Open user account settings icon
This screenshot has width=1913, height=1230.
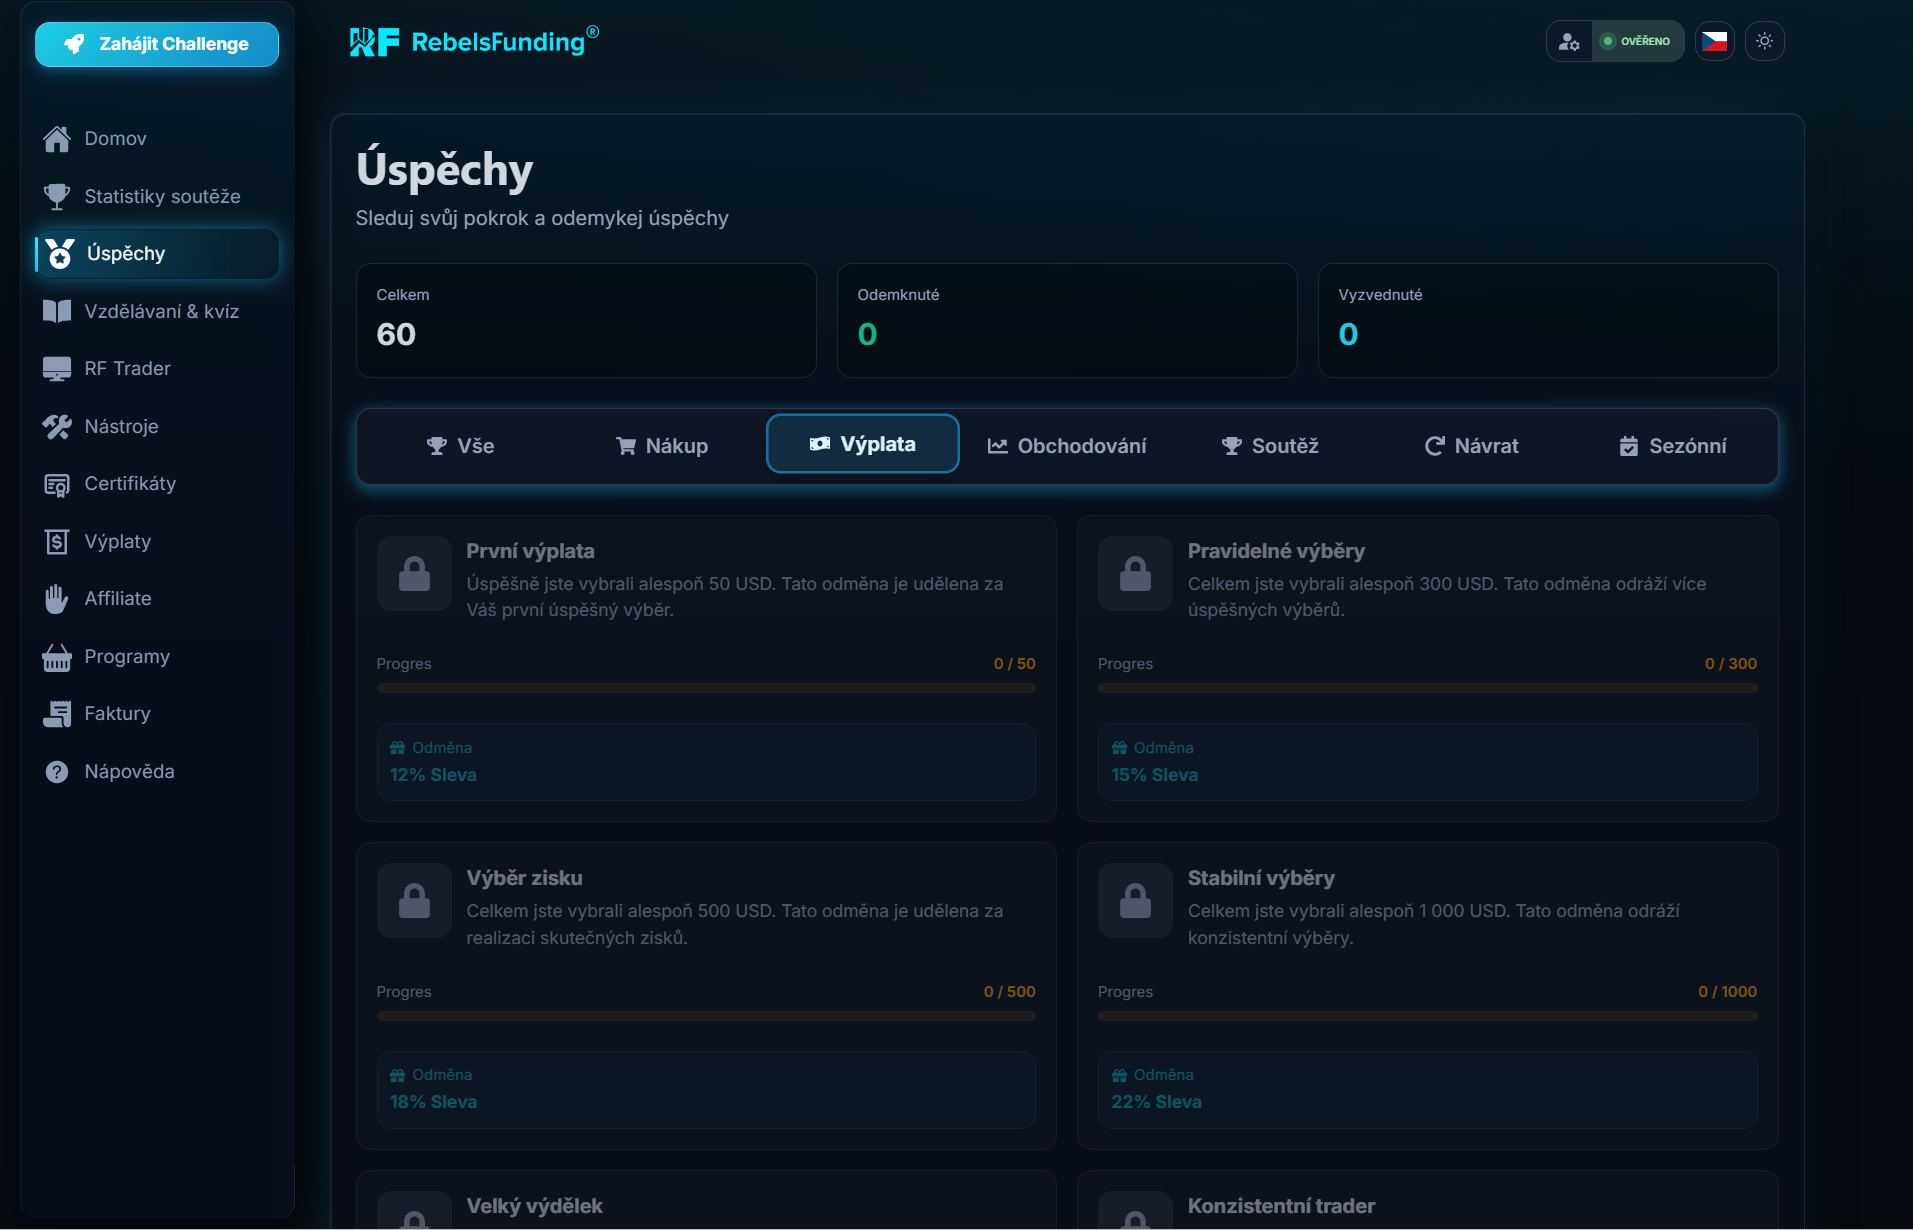pyautogui.click(x=1569, y=41)
